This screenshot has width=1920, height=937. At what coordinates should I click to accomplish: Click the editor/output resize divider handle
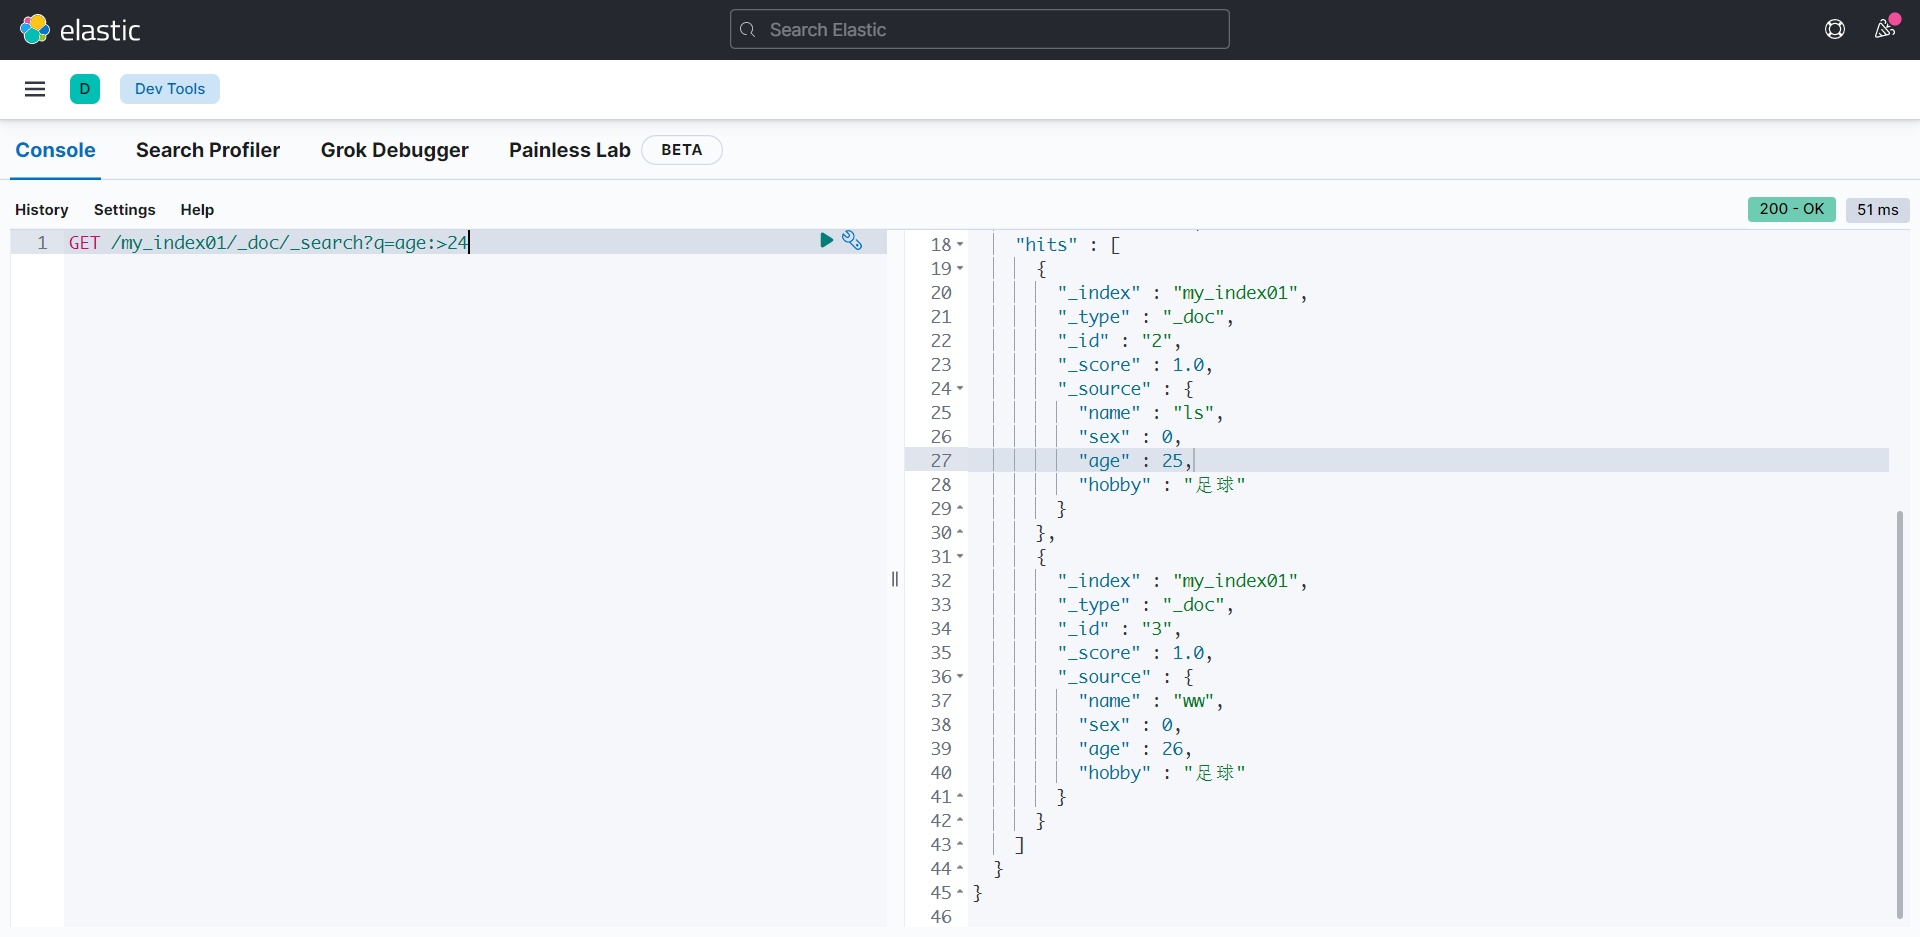click(x=895, y=579)
